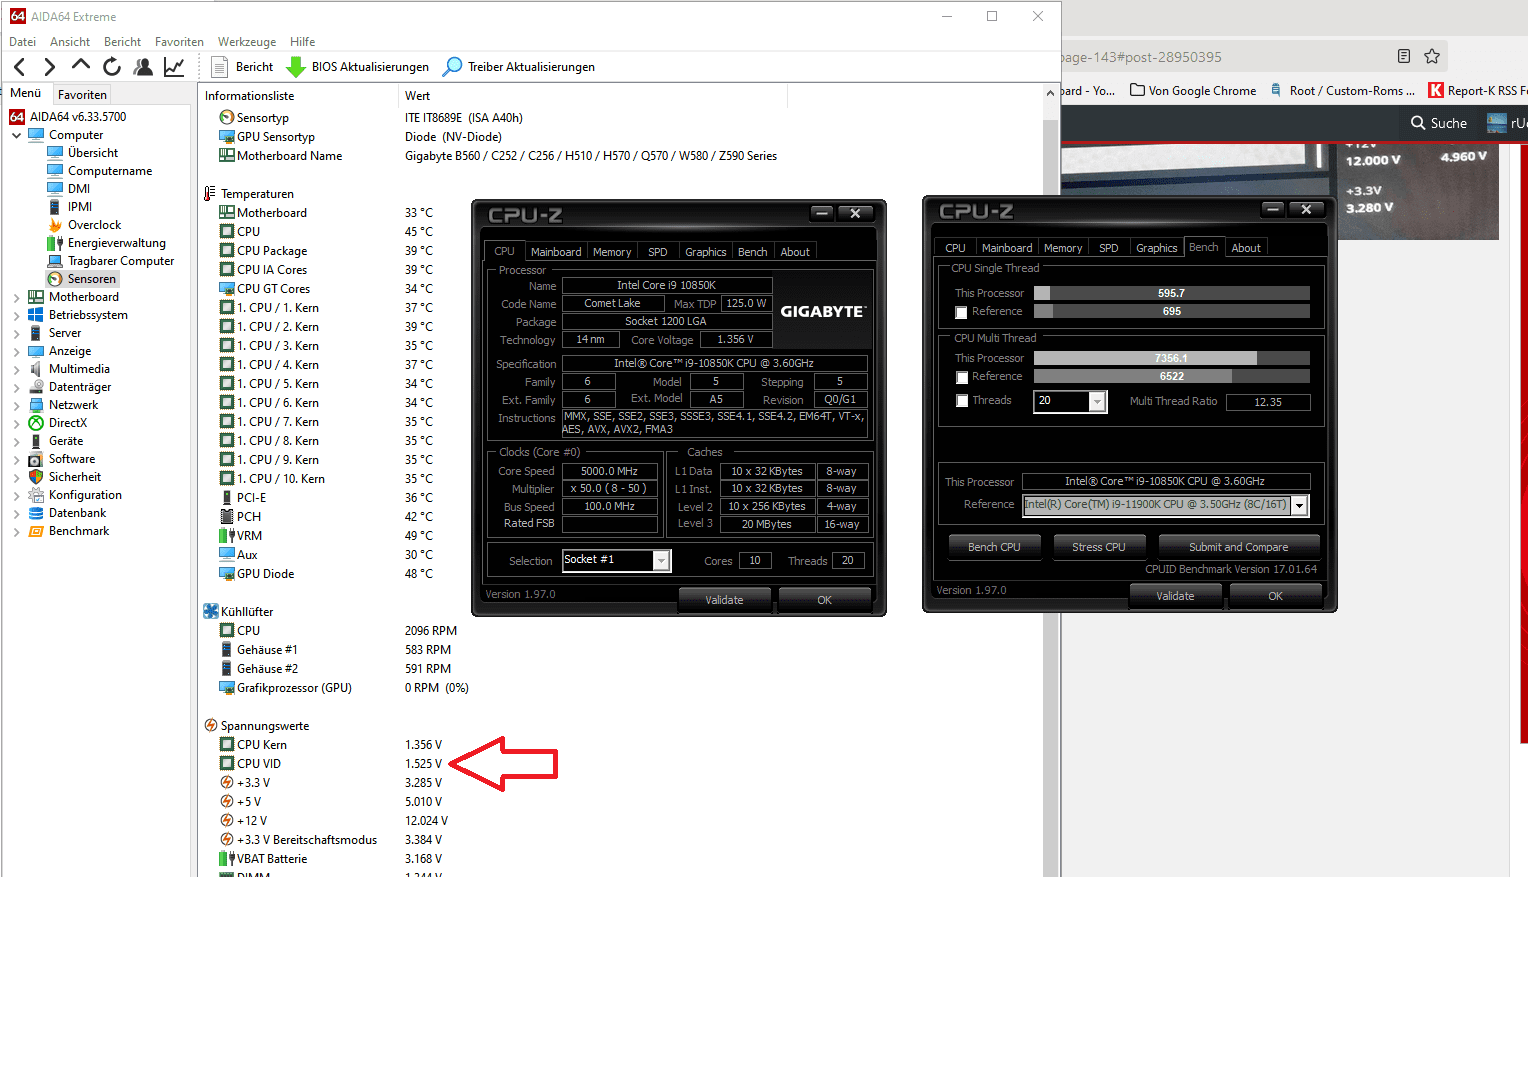Switch to Mainboard tab in left CPU-Z window
Image resolution: width=1528 pixels, height=1070 pixels.
click(556, 252)
